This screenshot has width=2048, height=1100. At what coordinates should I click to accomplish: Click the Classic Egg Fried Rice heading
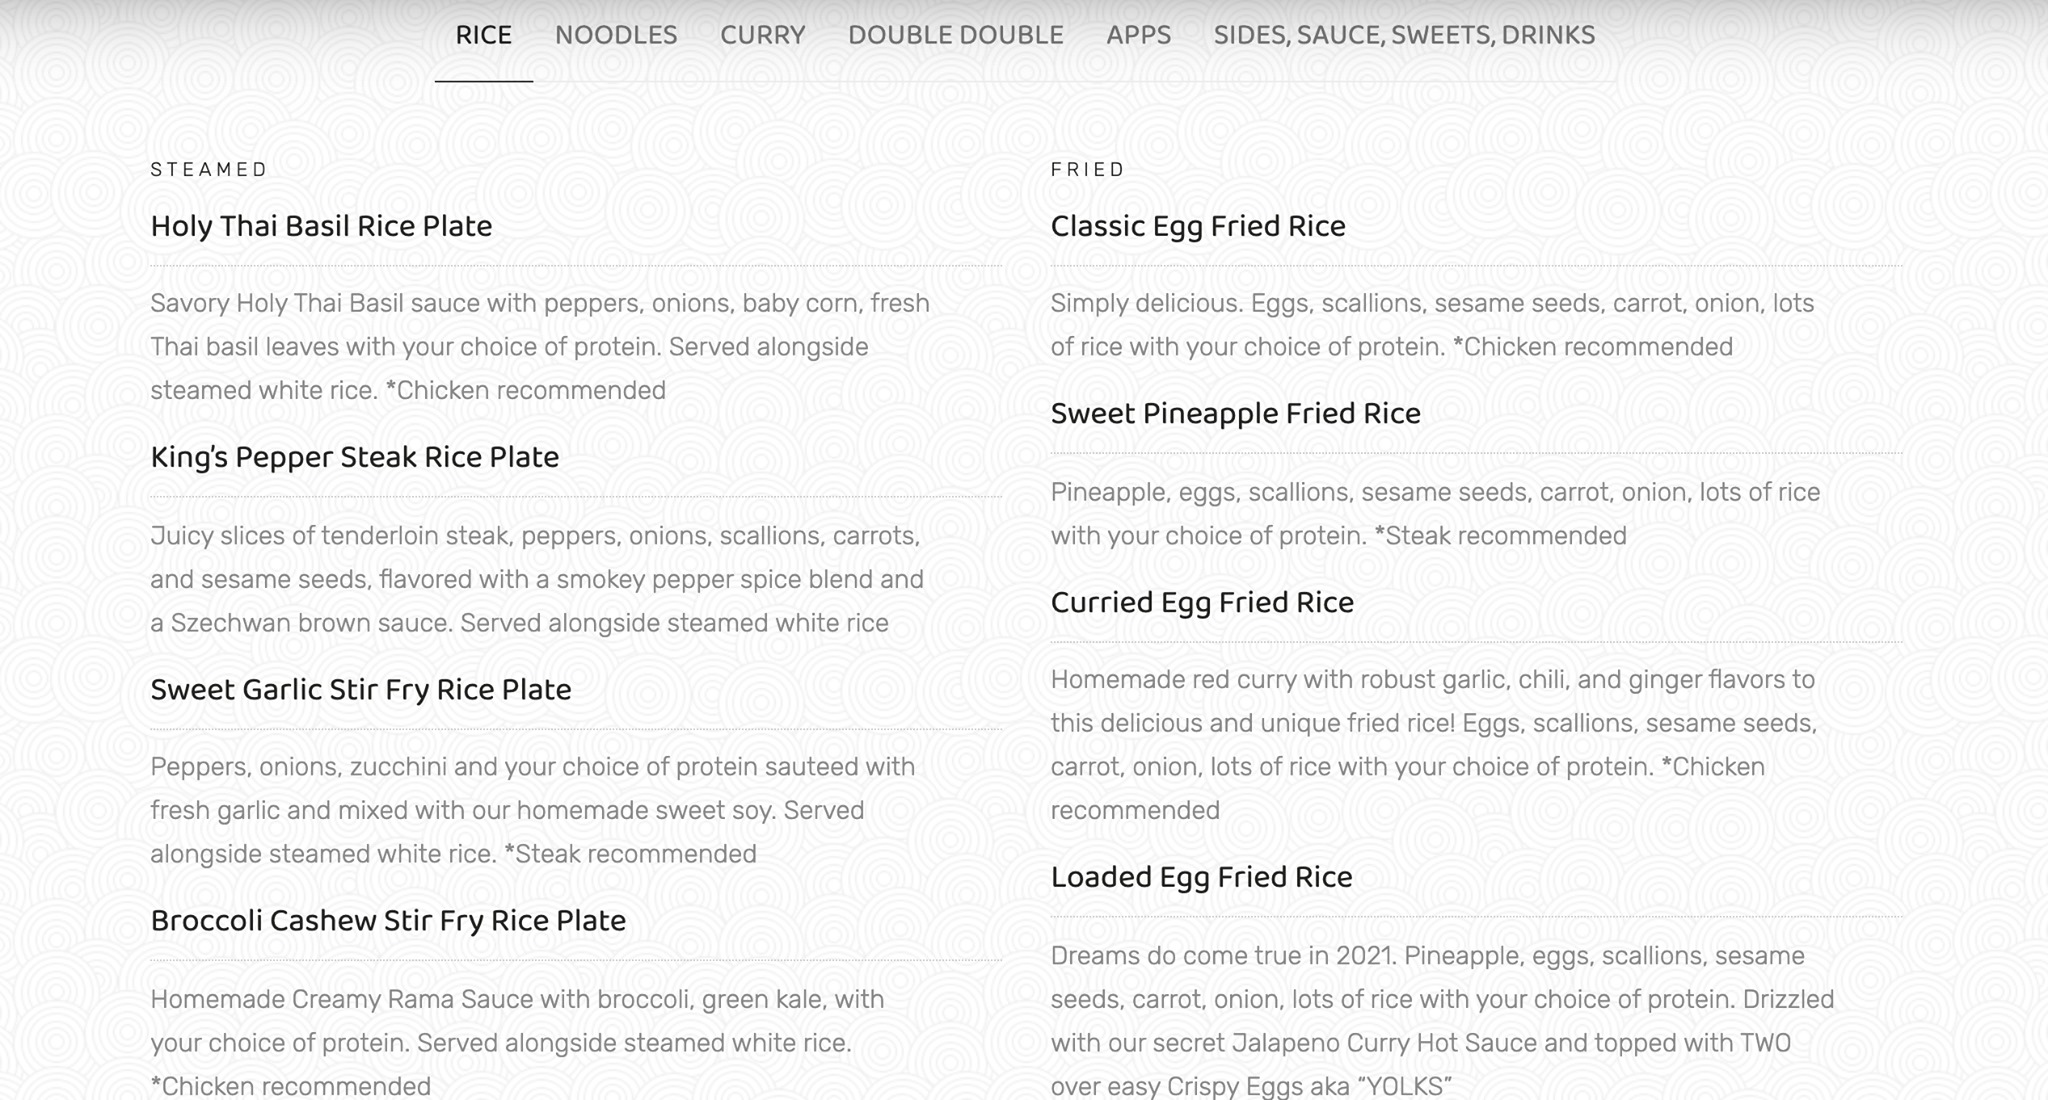[1197, 226]
